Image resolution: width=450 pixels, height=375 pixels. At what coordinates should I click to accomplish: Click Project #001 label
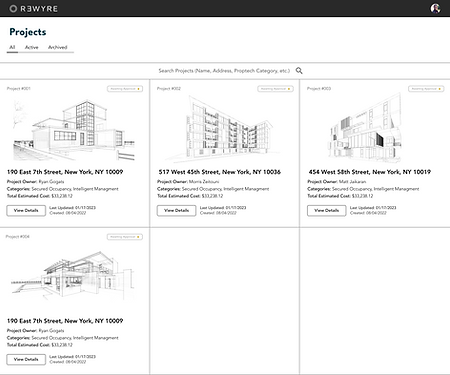pyautogui.click(x=19, y=89)
